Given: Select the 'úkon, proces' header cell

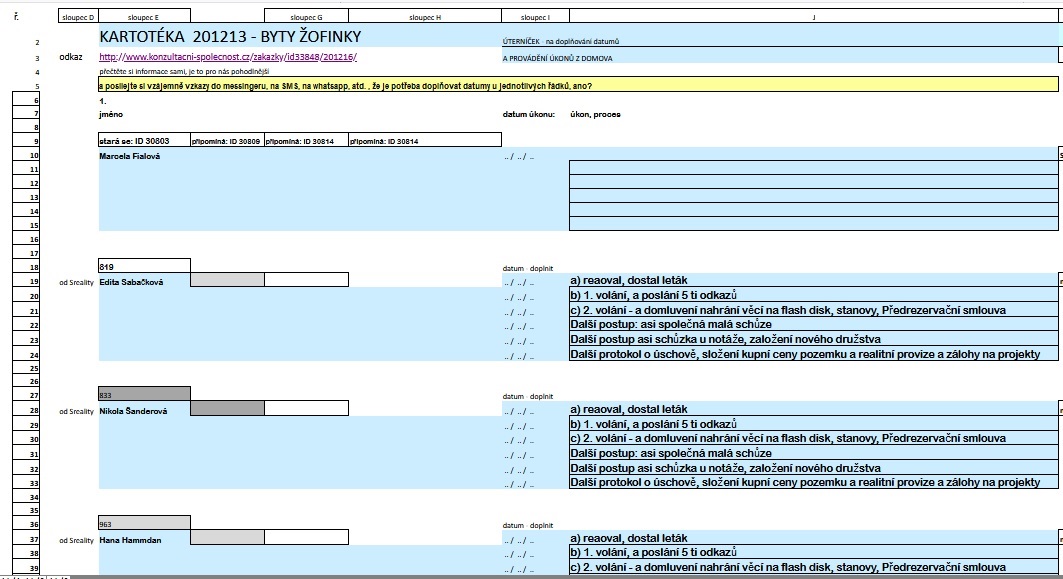Looking at the screenshot, I should click(x=595, y=115).
